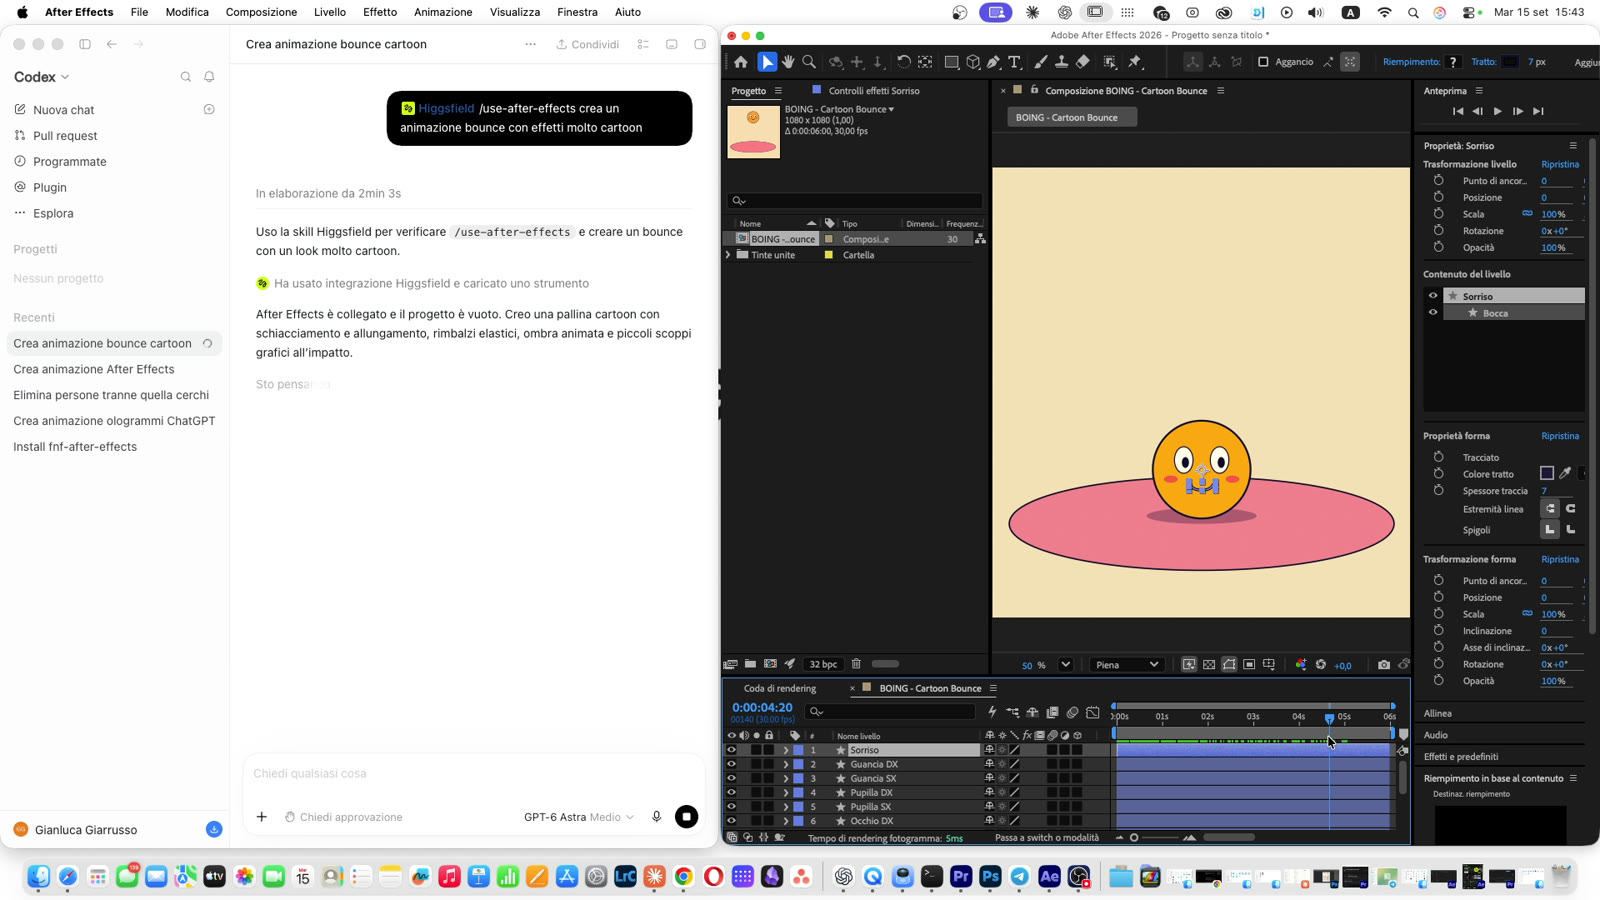Image resolution: width=1600 pixels, height=900 pixels.
Task: Select the Eraser tool
Action: point(1083,62)
